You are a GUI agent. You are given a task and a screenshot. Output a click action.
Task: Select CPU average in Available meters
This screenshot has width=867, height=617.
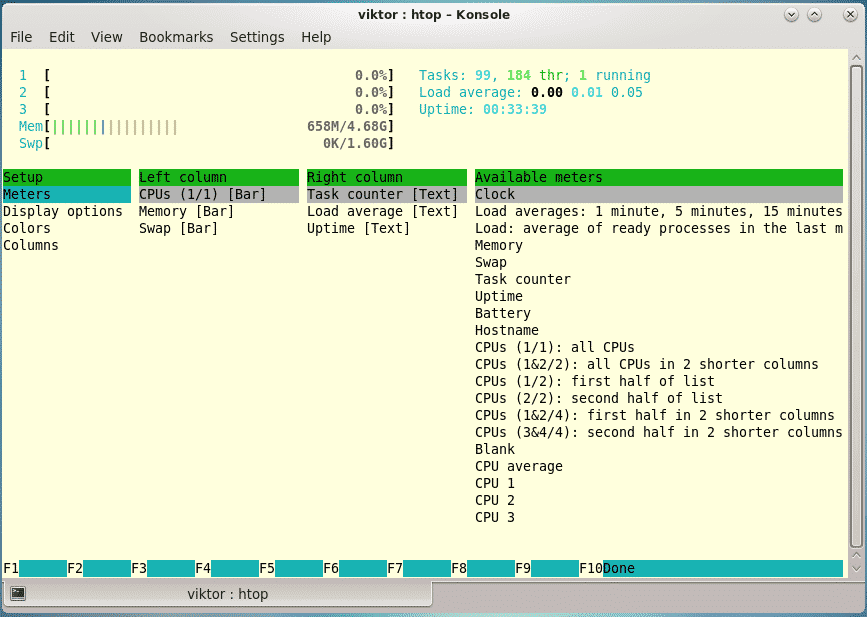pos(518,466)
